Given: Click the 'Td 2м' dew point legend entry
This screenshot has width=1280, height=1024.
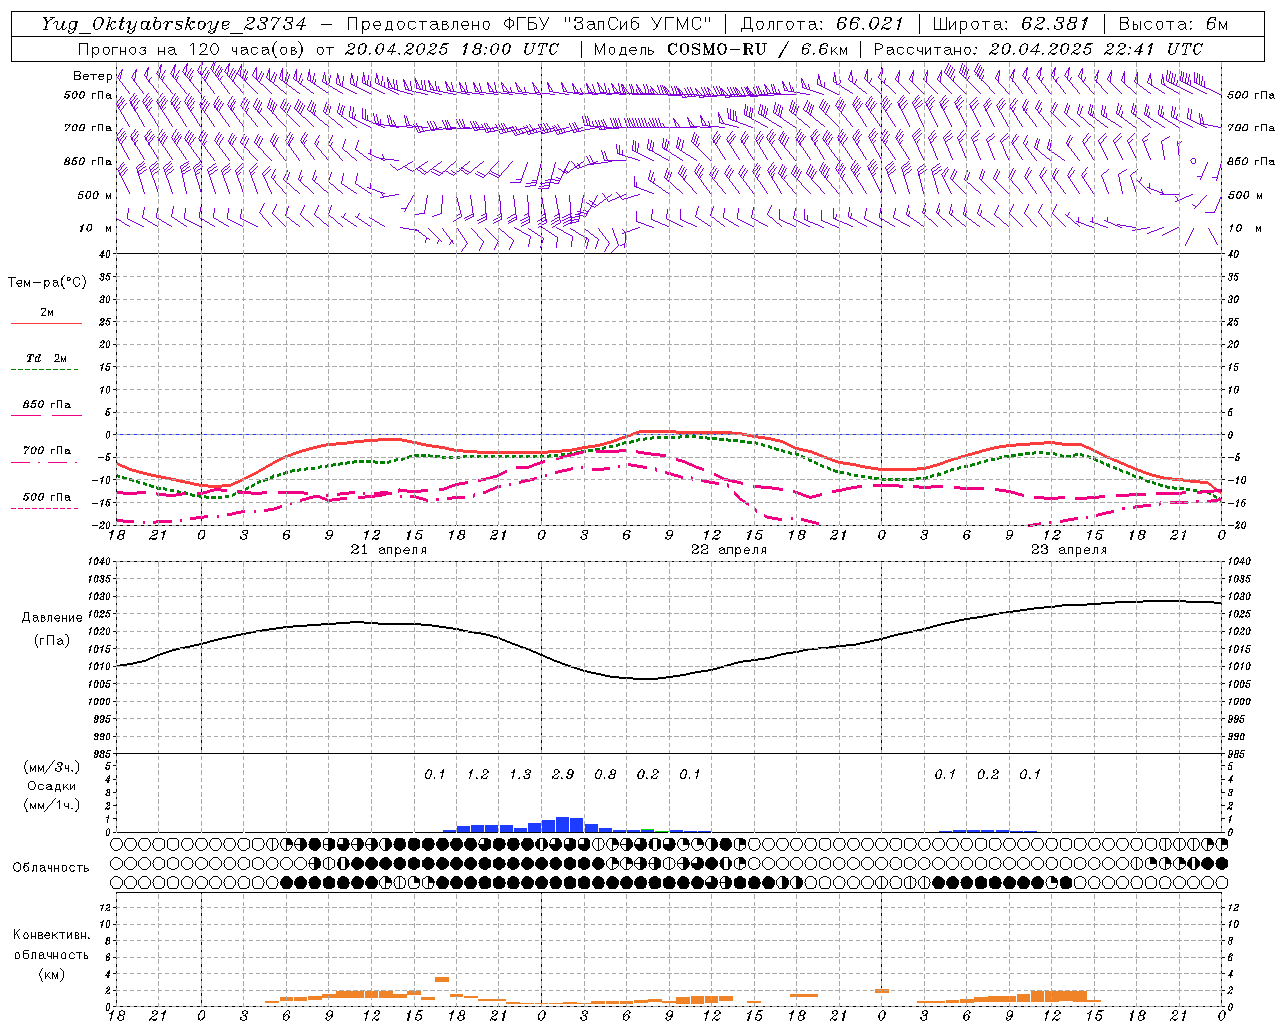Looking at the screenshot, I should (47, 358).
